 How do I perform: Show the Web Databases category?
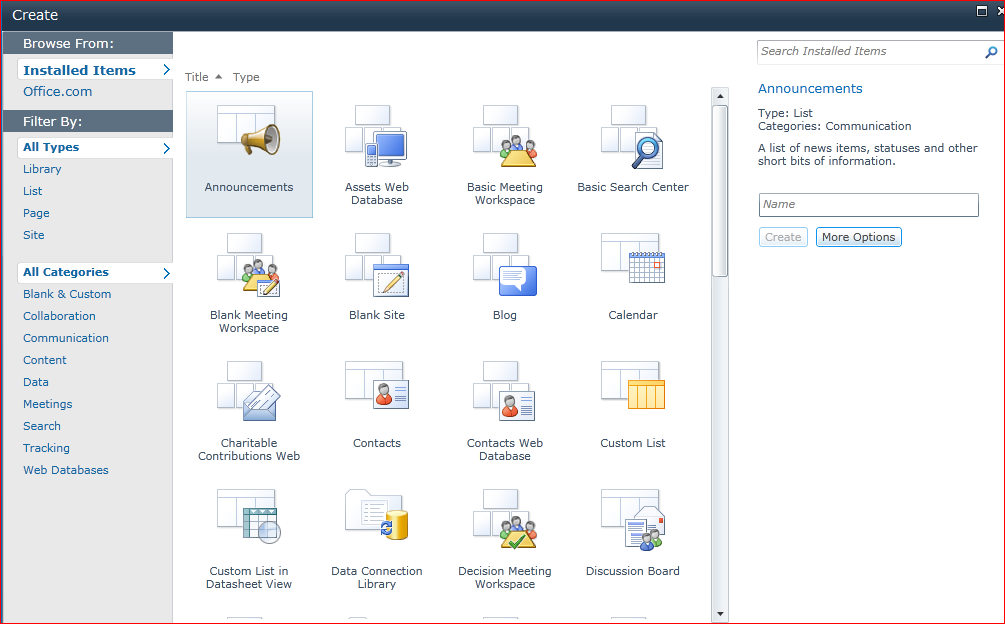[66, 470]
